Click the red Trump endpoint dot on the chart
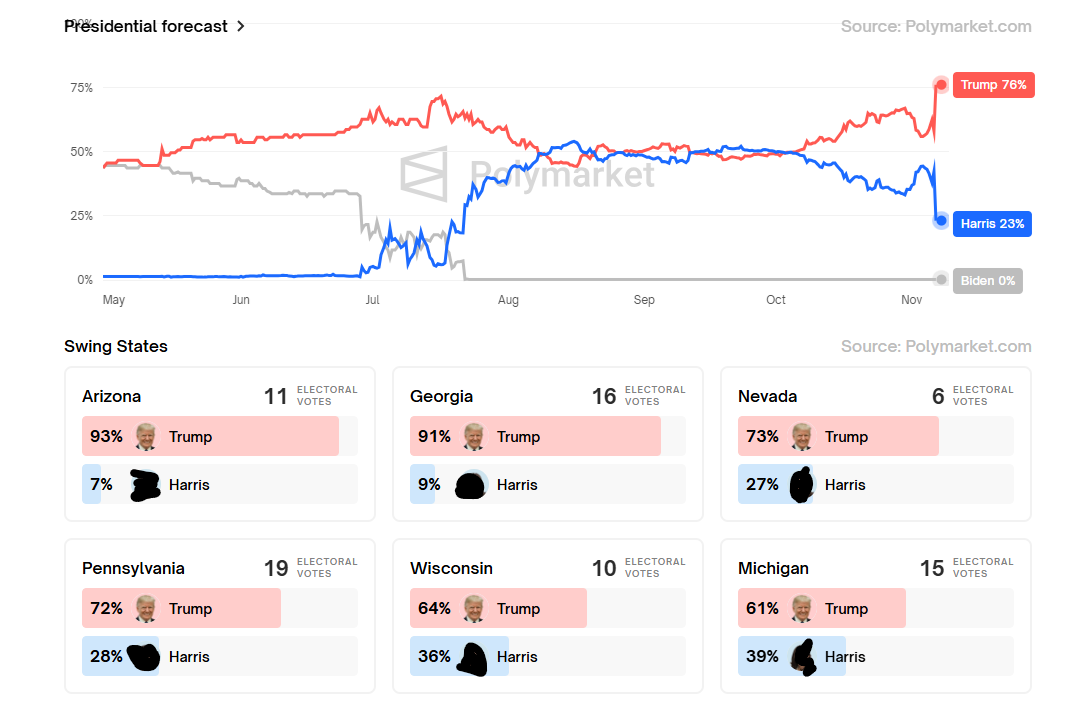The image size is (1088, 722). [941, 85]
